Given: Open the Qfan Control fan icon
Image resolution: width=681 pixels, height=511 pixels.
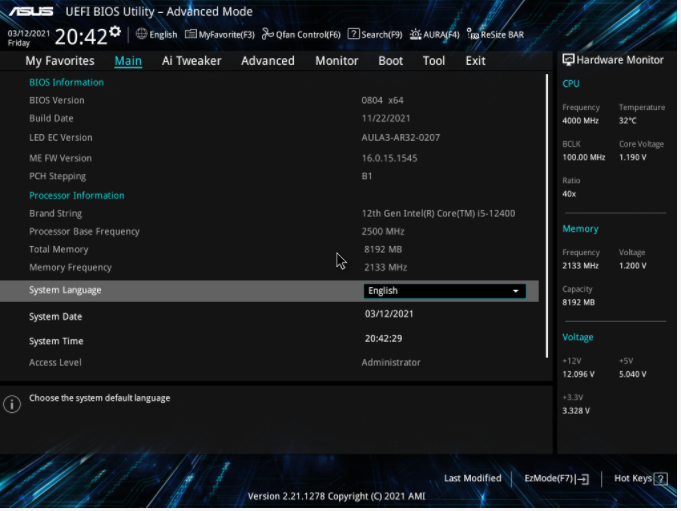Looking at the screenshot, I should (268, 34).
